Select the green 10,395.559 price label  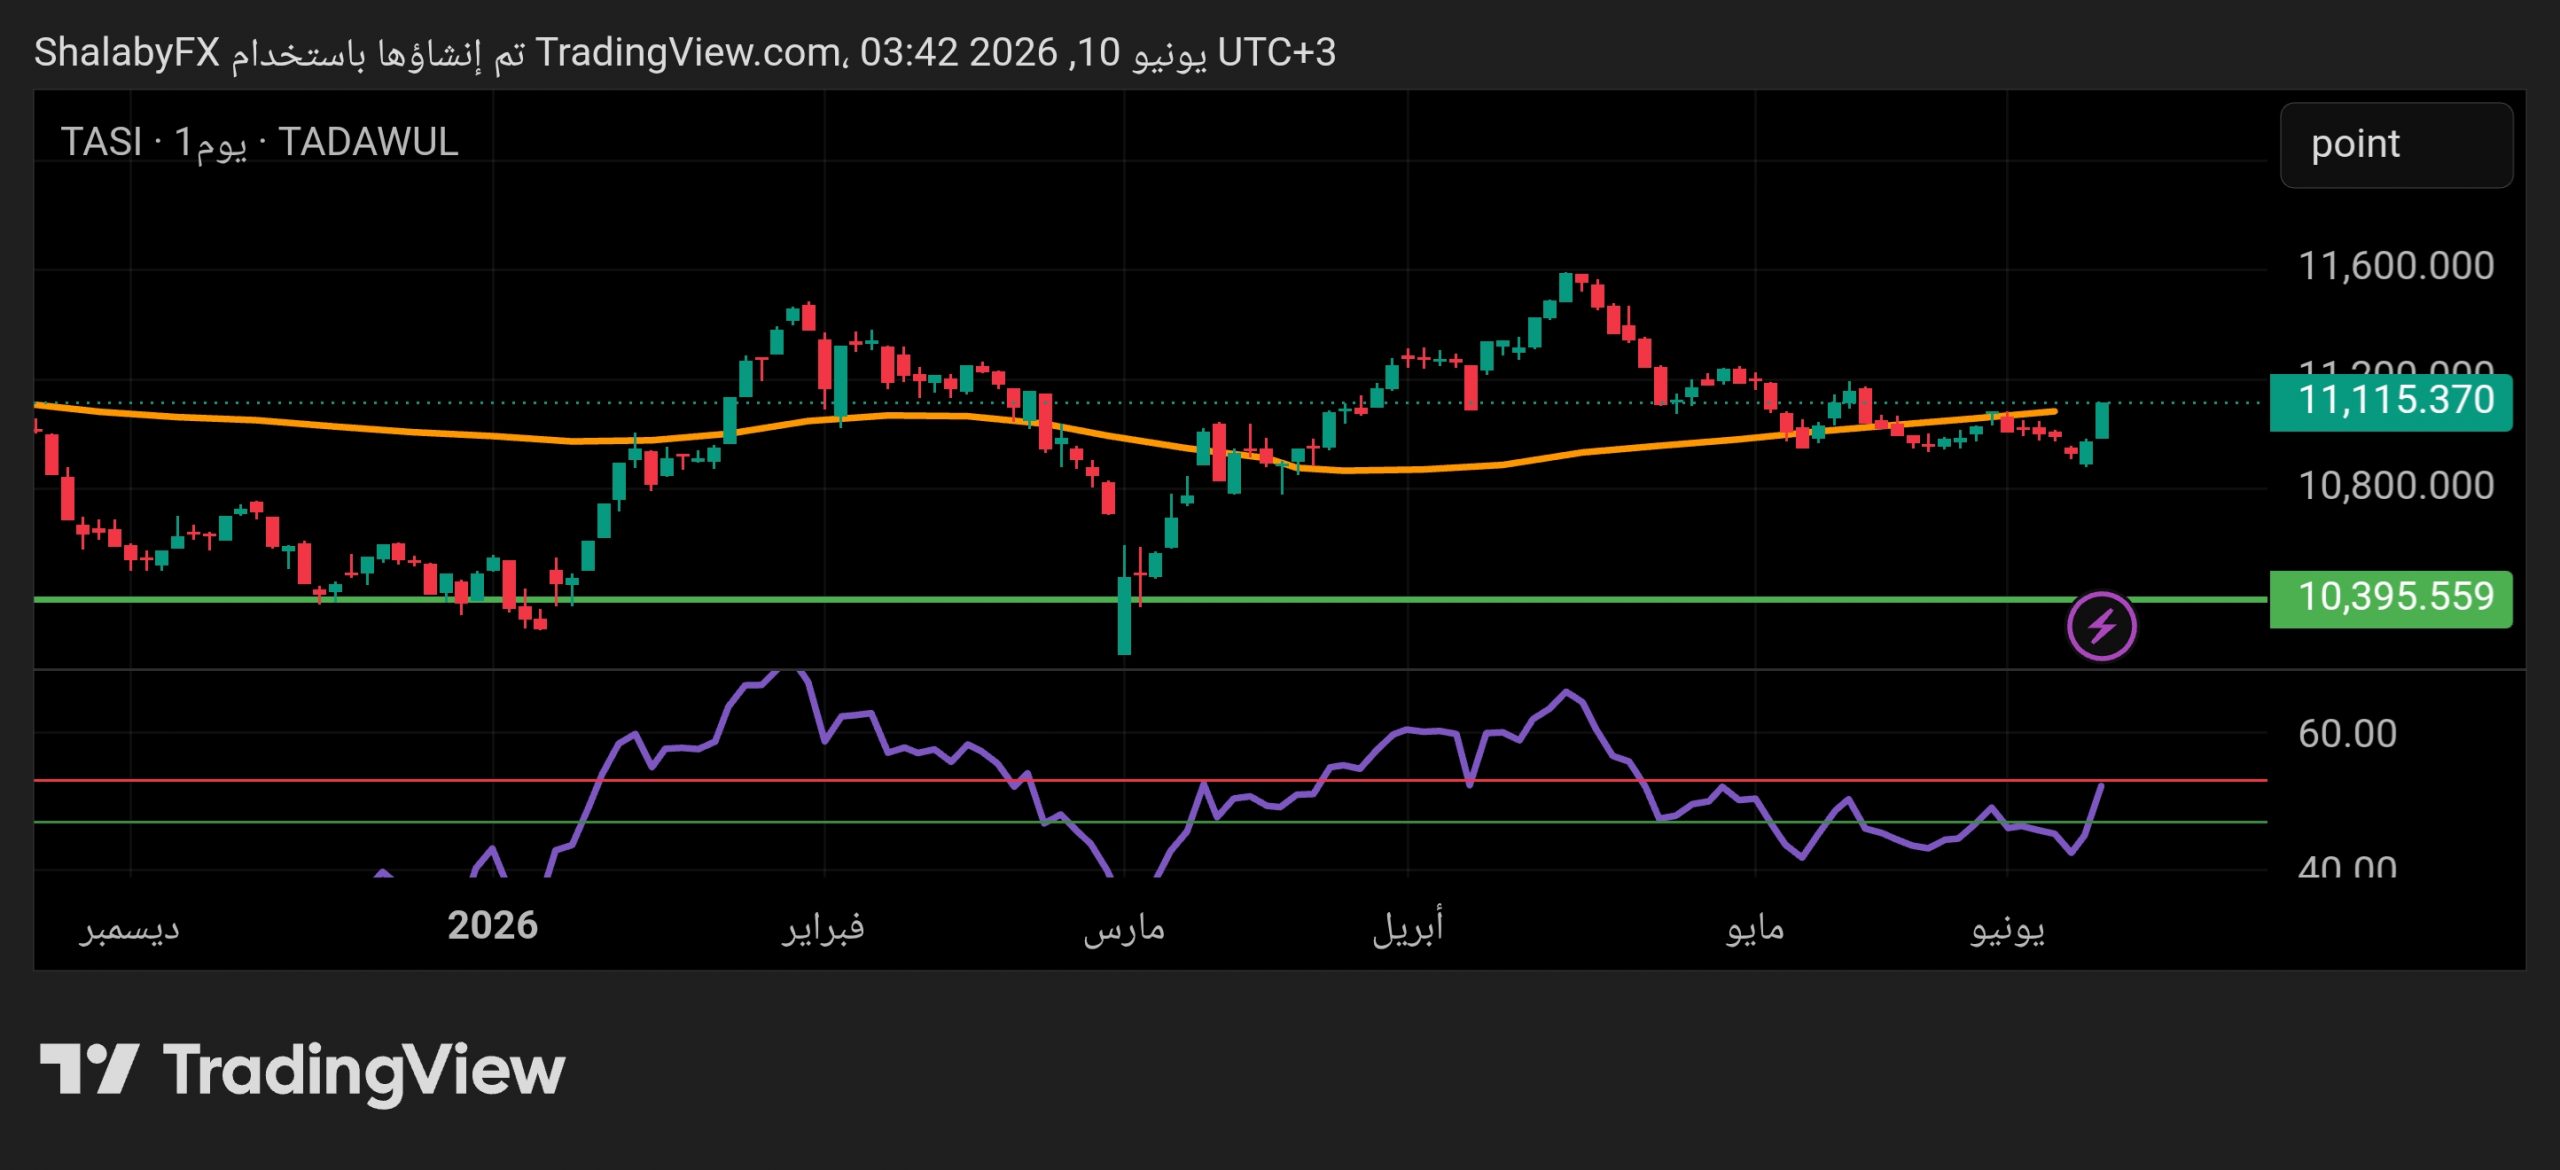point(2390,598)
